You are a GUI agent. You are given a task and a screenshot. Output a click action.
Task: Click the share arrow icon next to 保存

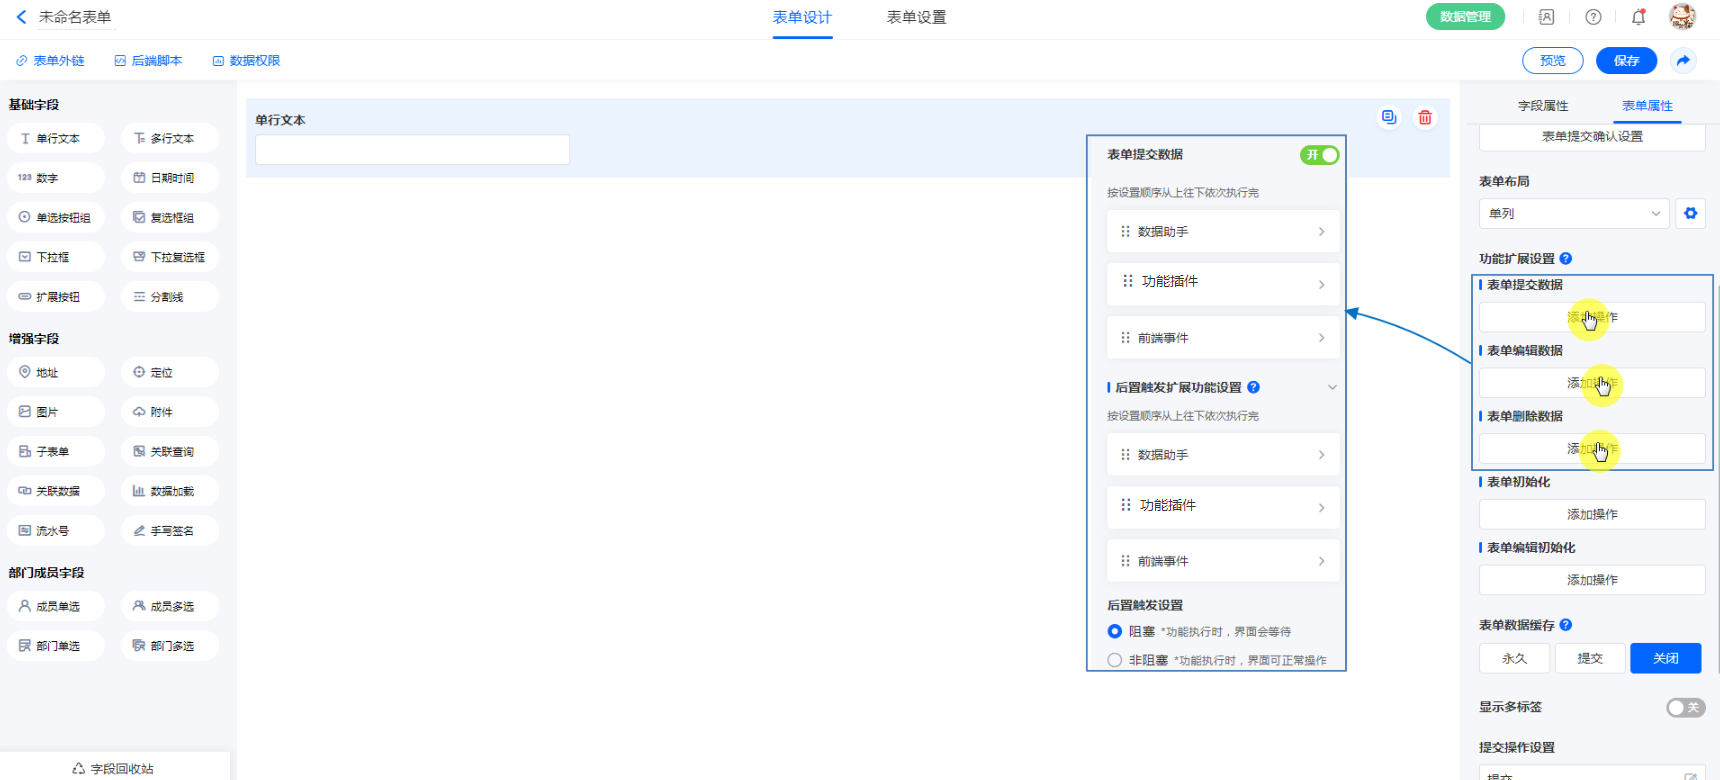tap(1684, 61)
